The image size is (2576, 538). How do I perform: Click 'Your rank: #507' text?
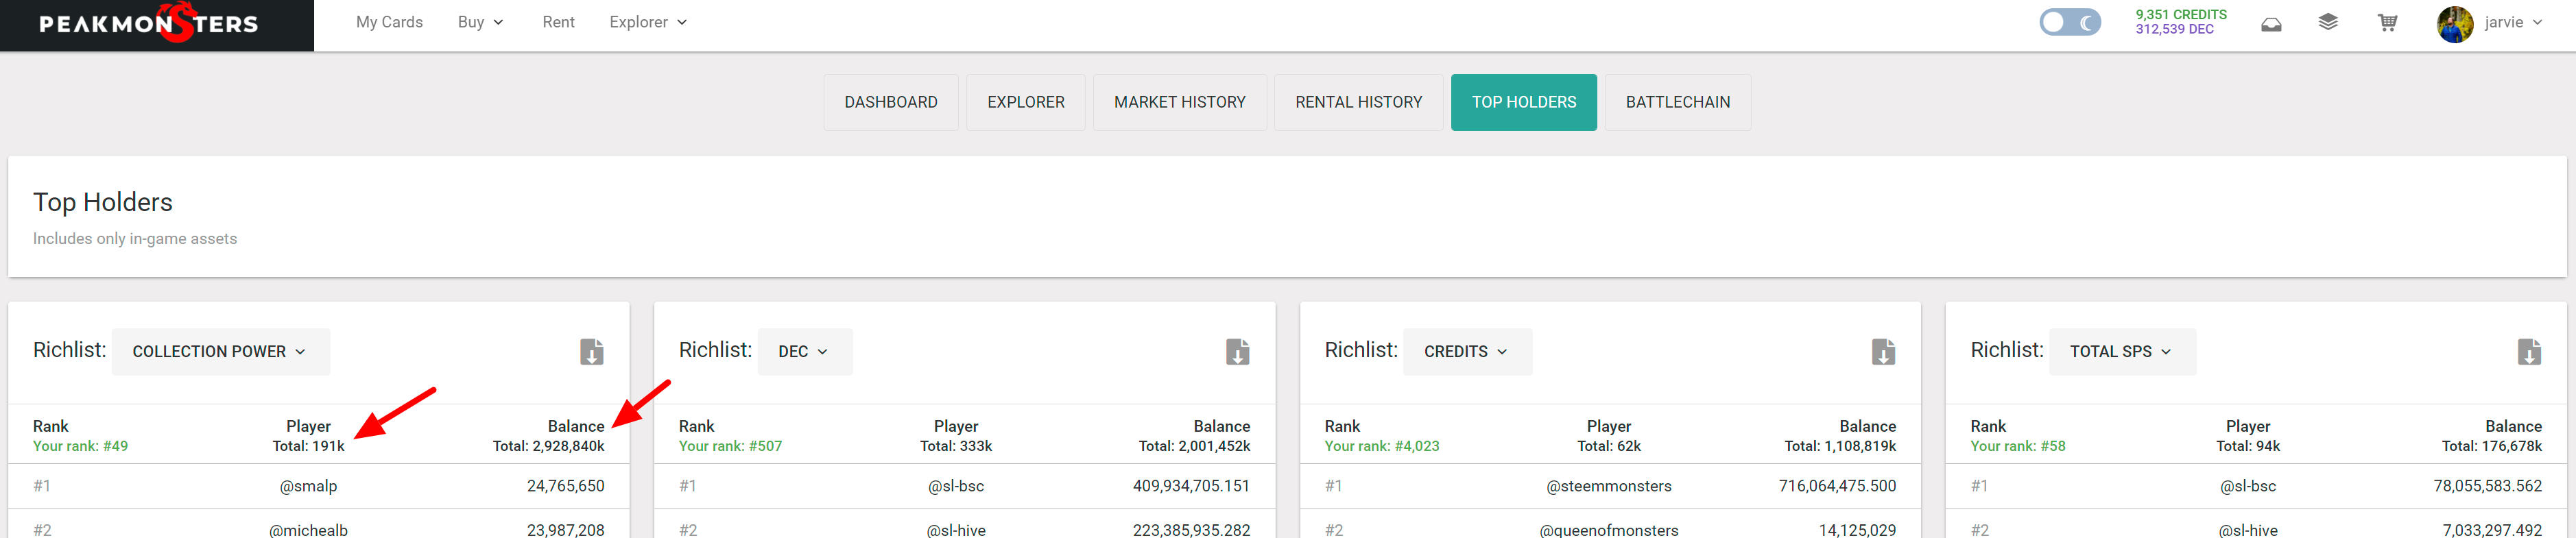(x=730, y=446)
